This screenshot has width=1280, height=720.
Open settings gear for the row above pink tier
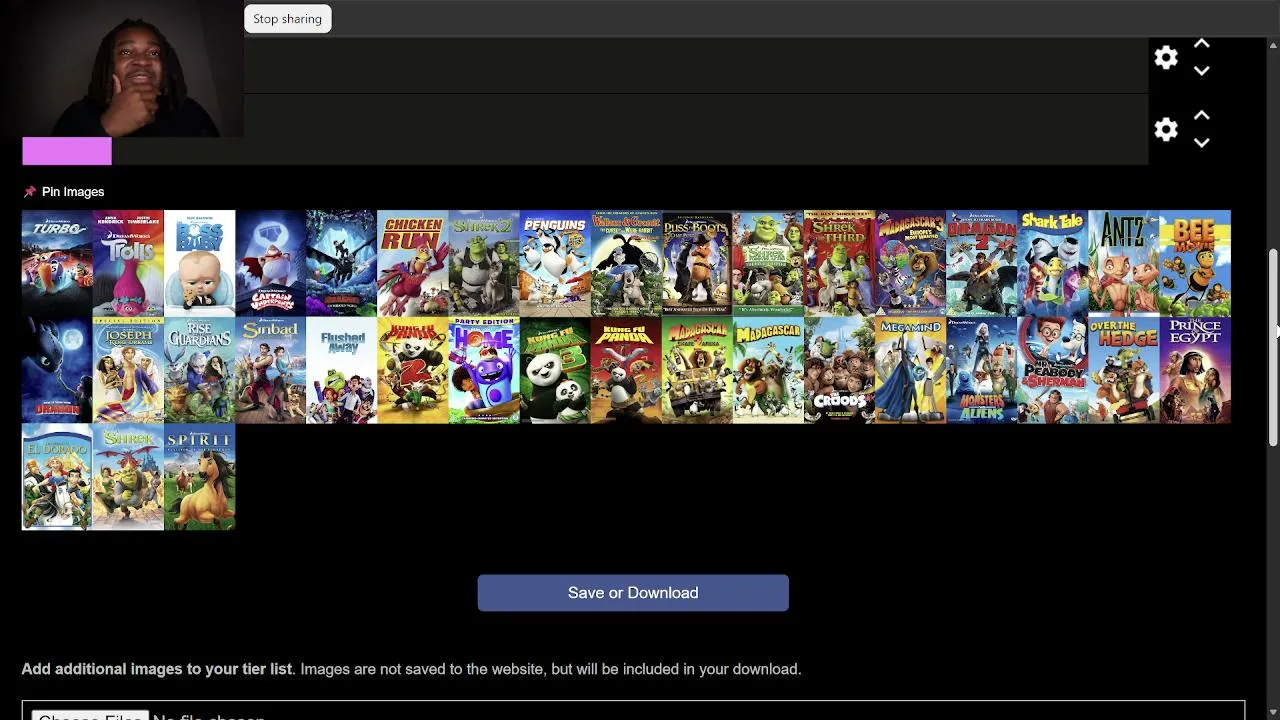pos(1166,58)
